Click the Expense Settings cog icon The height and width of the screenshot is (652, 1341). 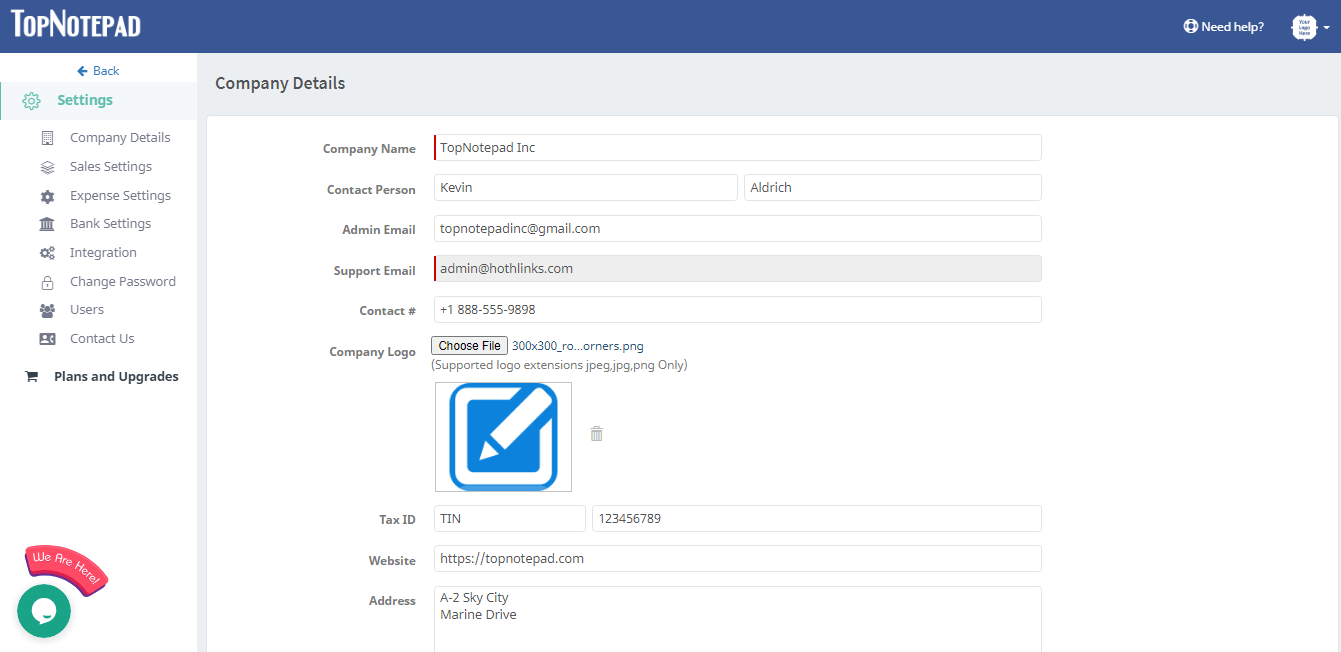(x=47, y=196)
